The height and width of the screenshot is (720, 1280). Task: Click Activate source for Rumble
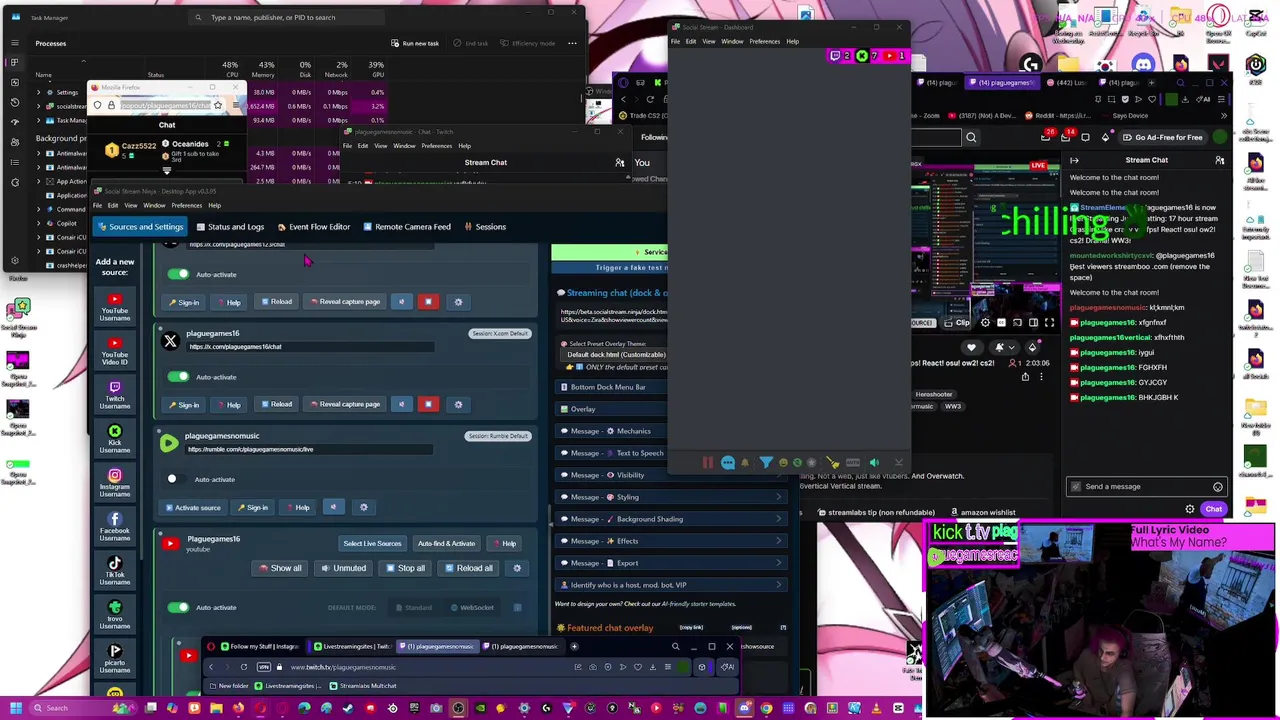192,507
